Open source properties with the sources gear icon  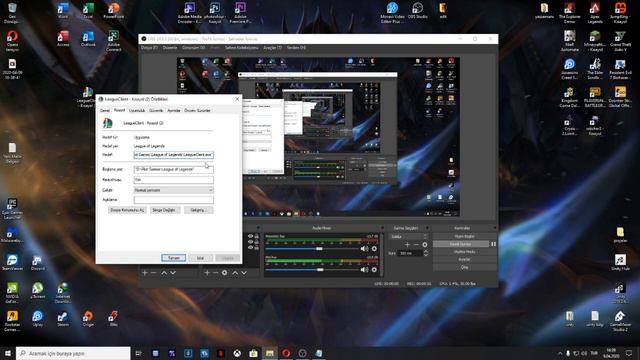[224, 273]
